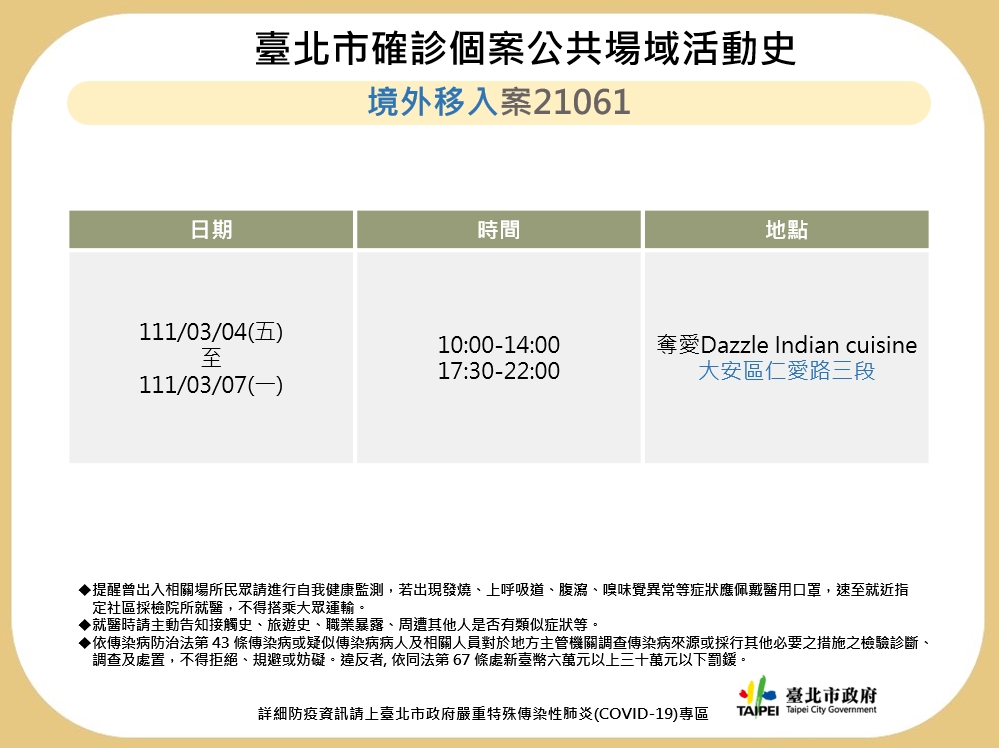Click the 日期 column header
The height and width of the screenshot is (748, 999).
[211, 229]
